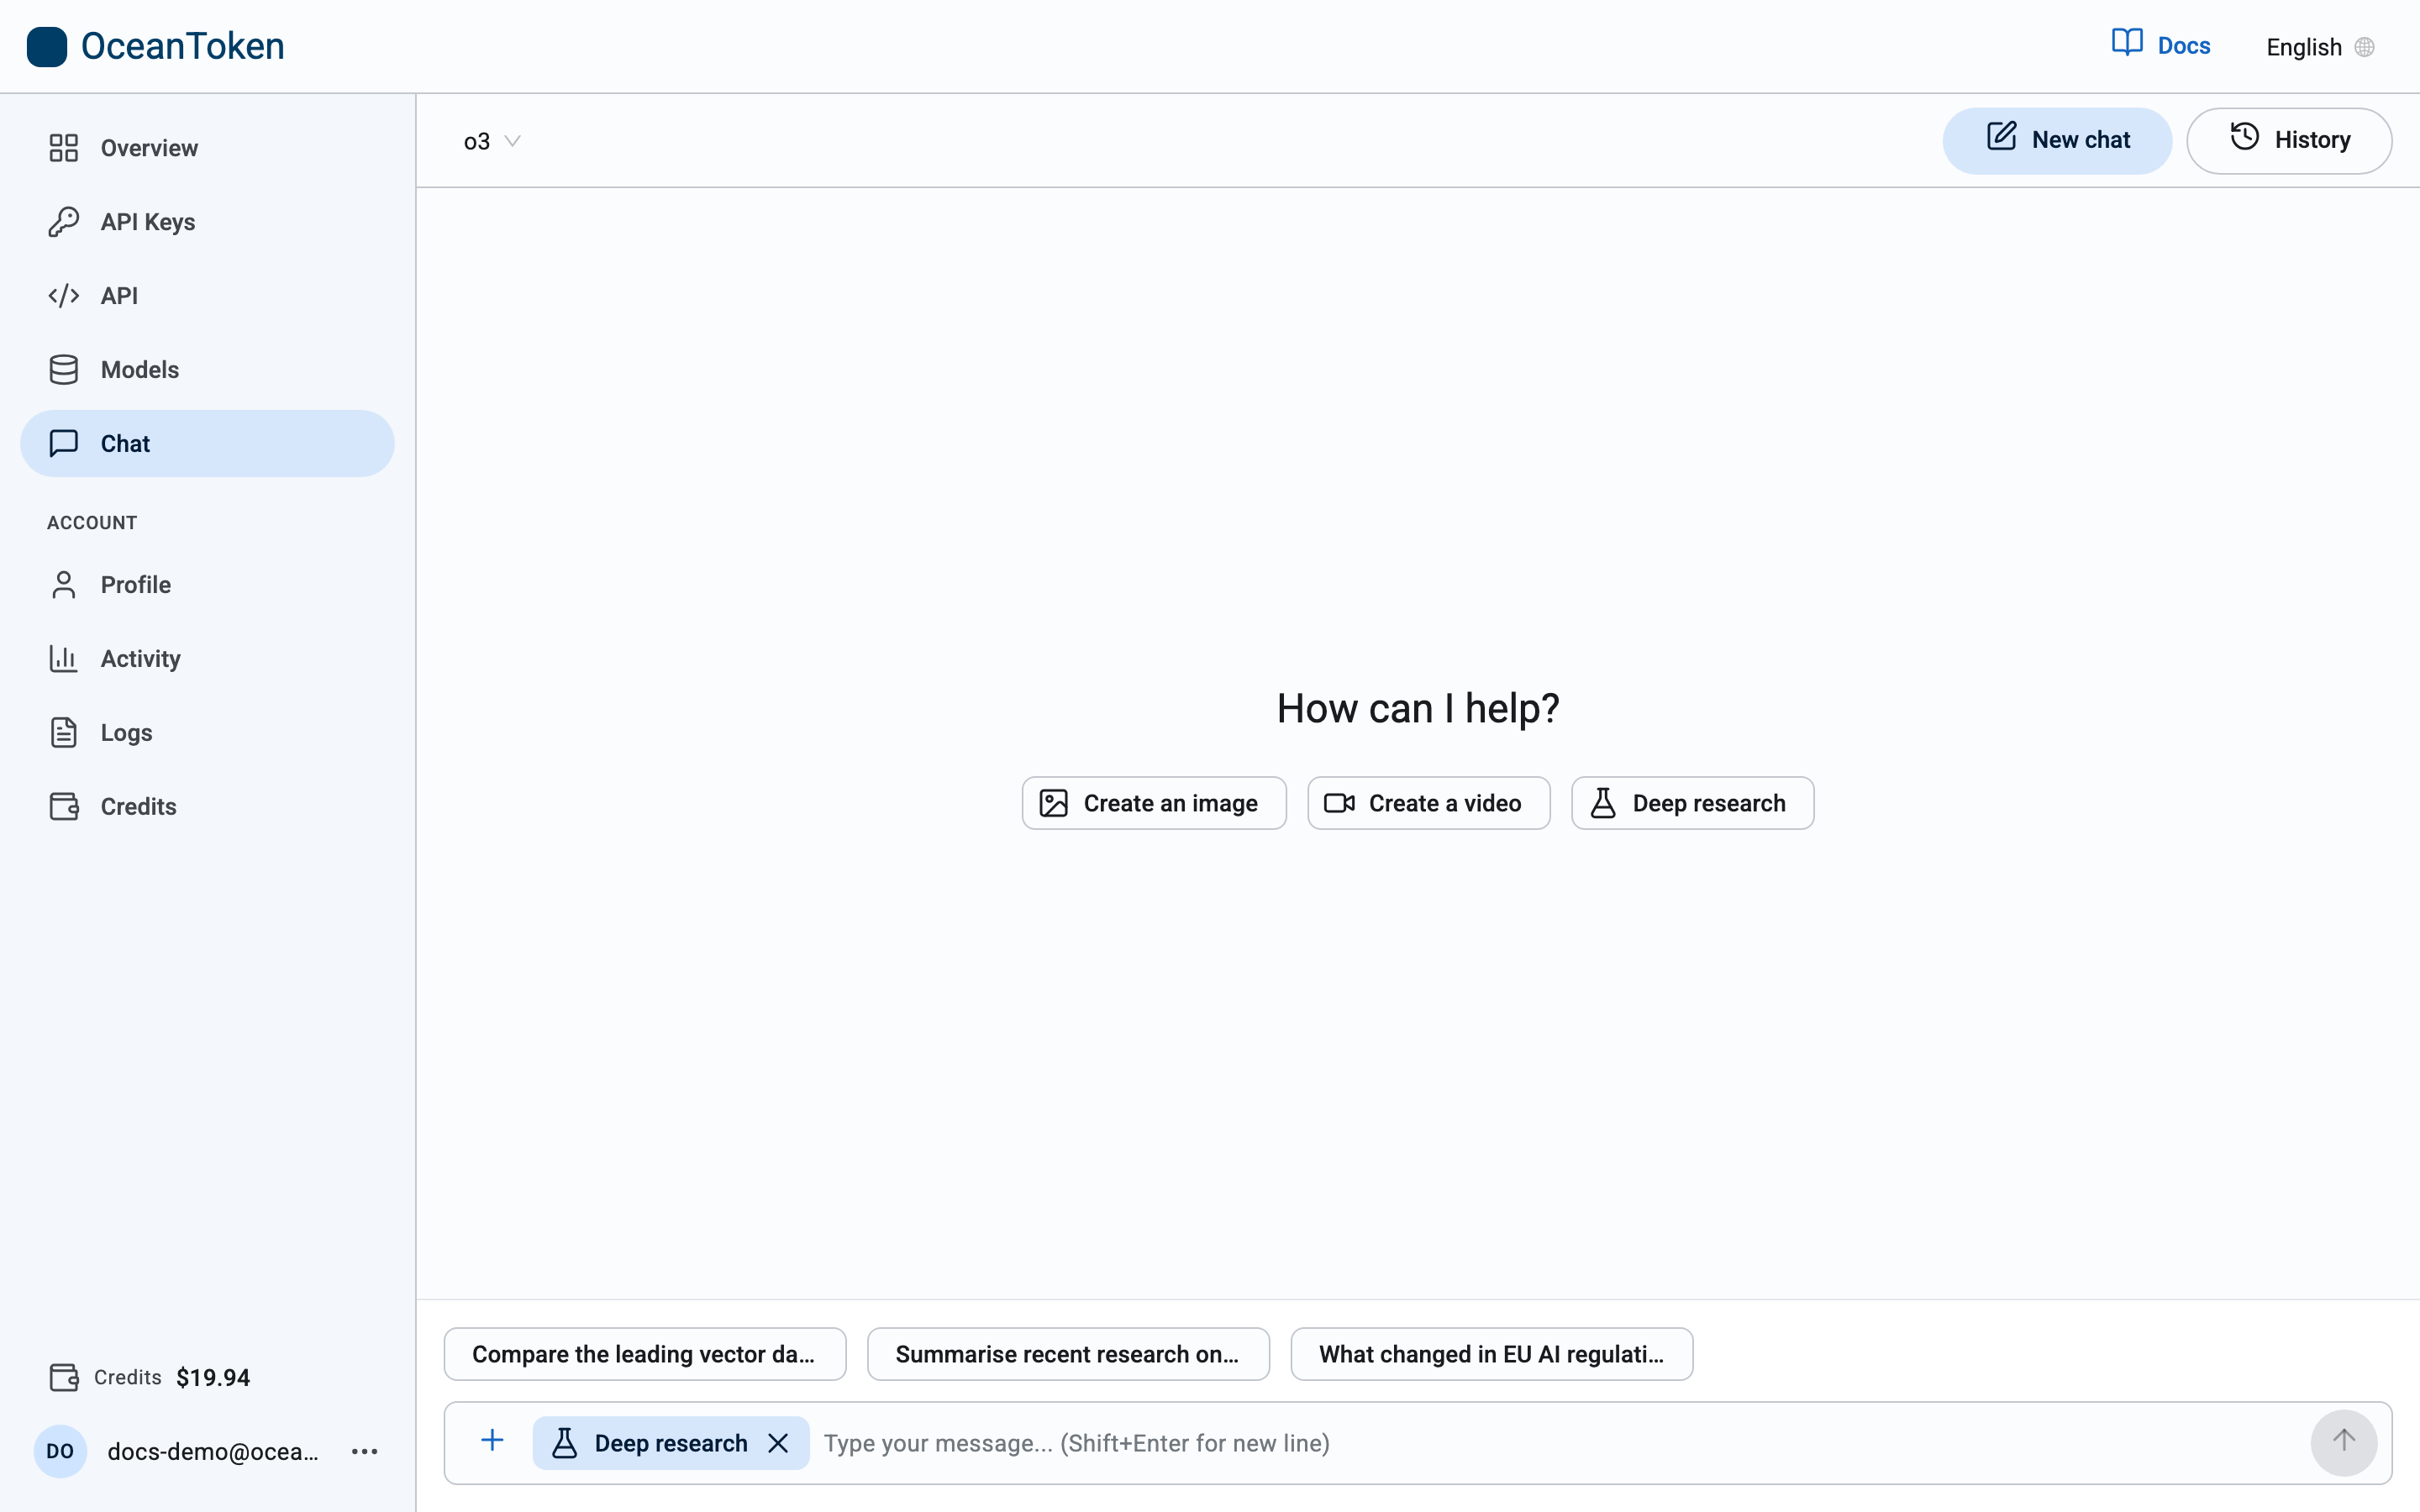Expand the o3 model dropdown
Screen dimensions: 2420x1512
pyautogui.click(x=491, y=141)
